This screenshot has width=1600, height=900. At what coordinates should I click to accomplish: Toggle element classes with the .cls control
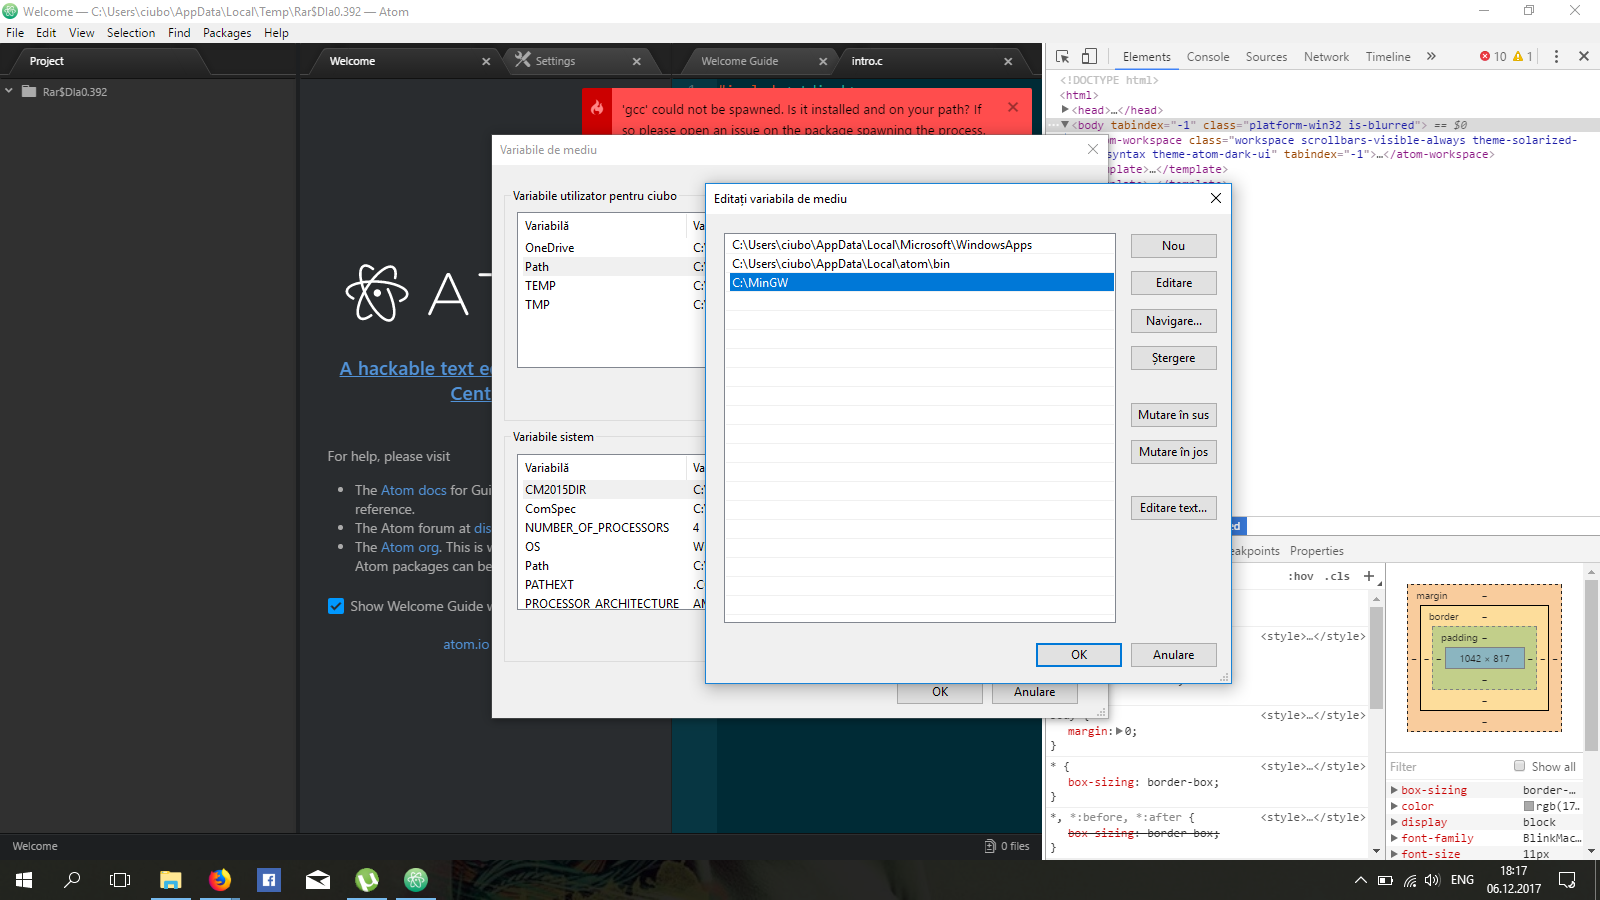(1338, 576)
